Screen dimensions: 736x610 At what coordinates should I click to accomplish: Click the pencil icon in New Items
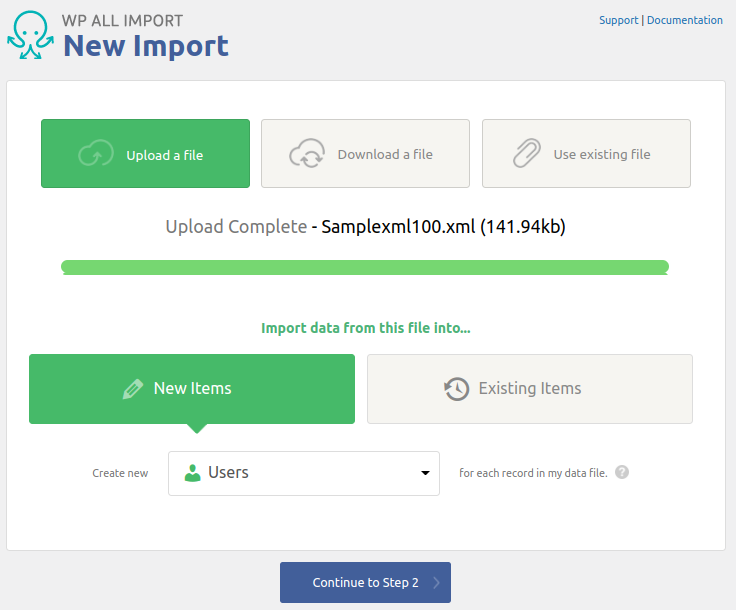point(133,389)
